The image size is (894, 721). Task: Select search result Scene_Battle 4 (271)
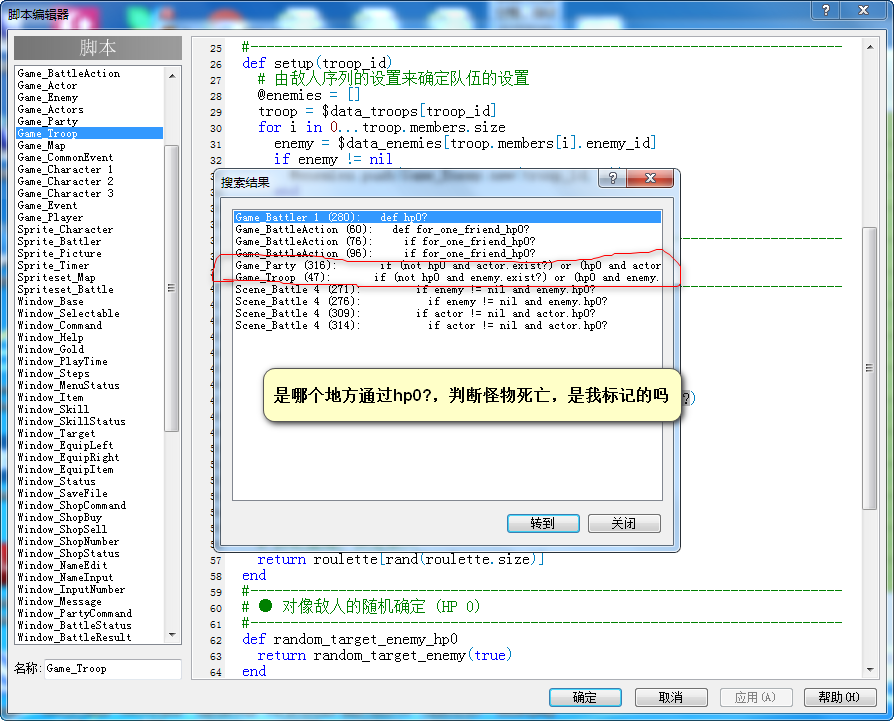coord(448,289)
